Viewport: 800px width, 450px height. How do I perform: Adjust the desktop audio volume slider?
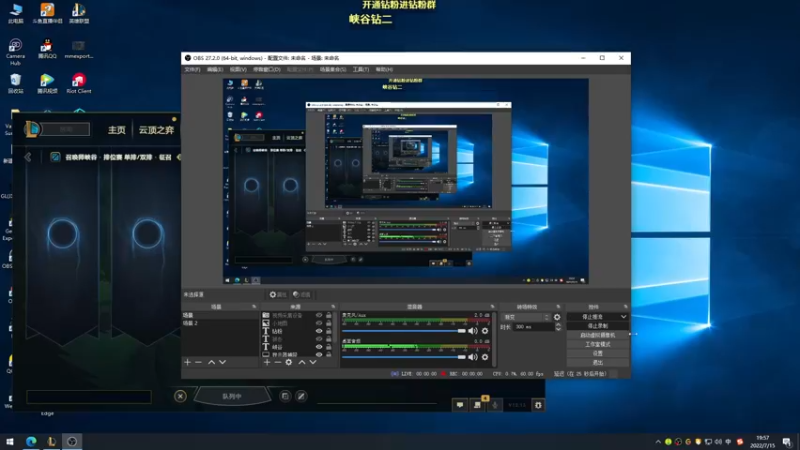click(x=404, y=357)
